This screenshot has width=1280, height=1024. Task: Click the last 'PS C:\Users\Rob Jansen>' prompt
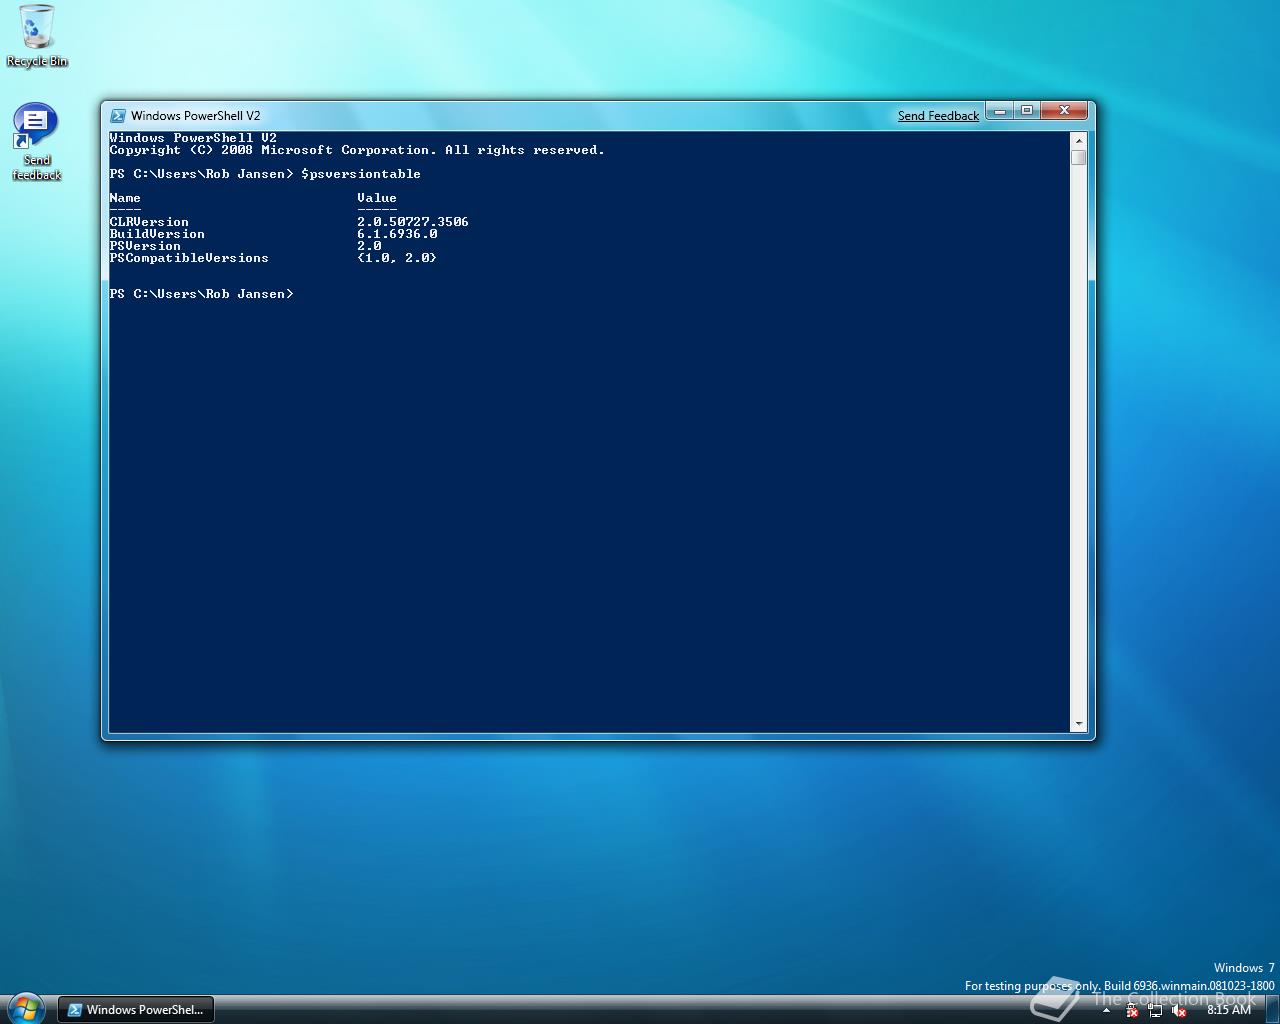[201, 294]
